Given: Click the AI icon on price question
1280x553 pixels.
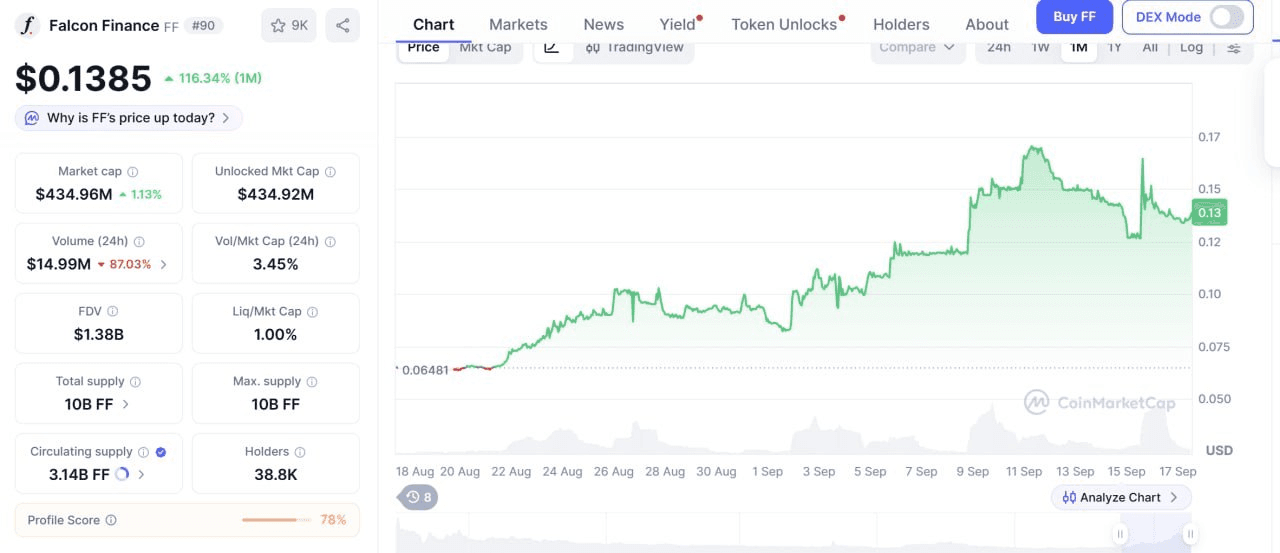Looking at the screenshot, I should [32, 118].
